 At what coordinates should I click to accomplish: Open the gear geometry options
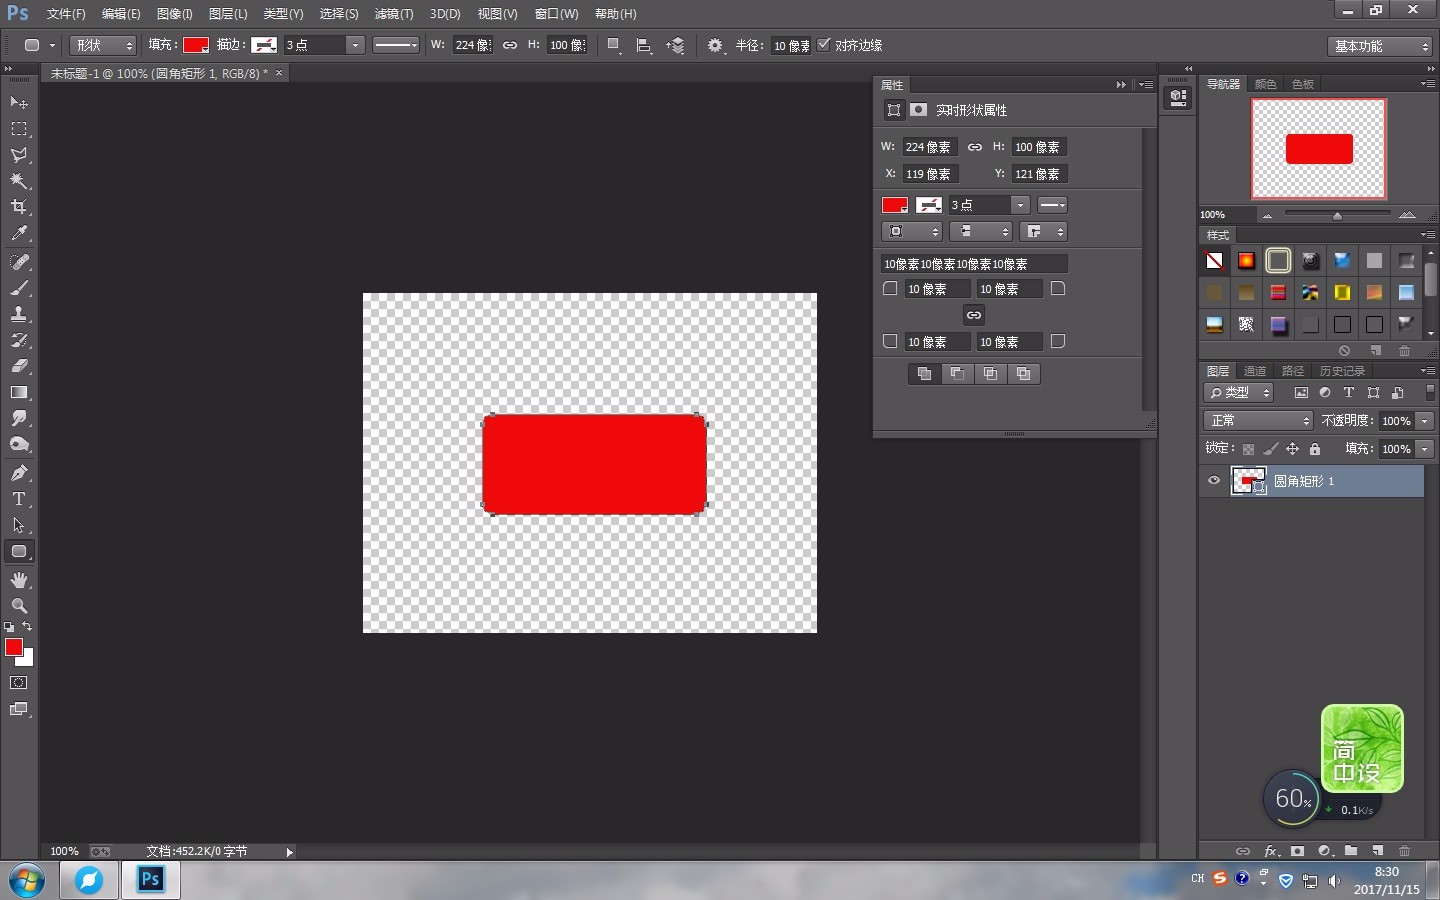point(715,45)
